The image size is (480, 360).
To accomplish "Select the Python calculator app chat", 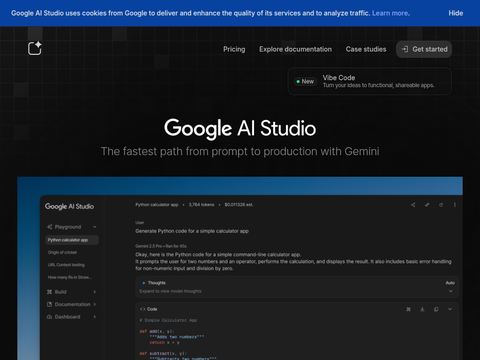I will click(x=72, y=240).
